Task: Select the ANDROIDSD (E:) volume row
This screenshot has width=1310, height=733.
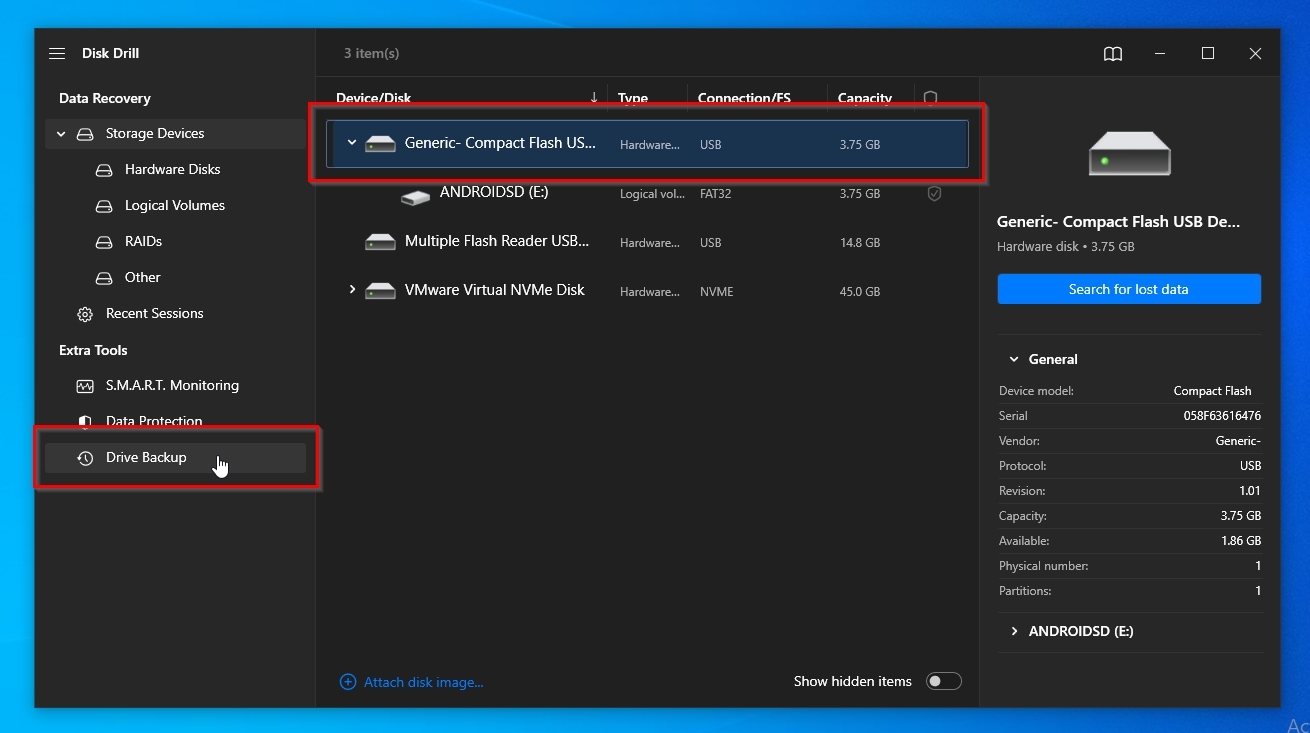Action: (647, 194)
